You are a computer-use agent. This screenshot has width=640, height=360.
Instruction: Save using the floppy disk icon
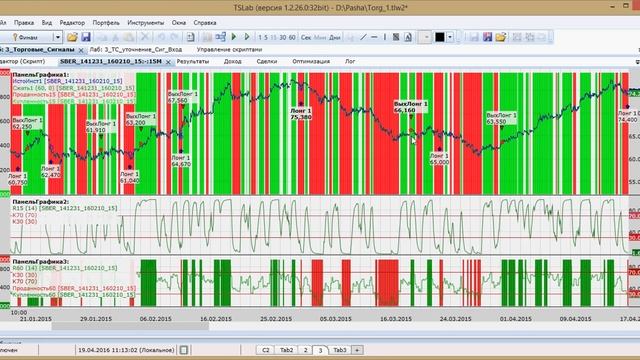coord(86,37)
